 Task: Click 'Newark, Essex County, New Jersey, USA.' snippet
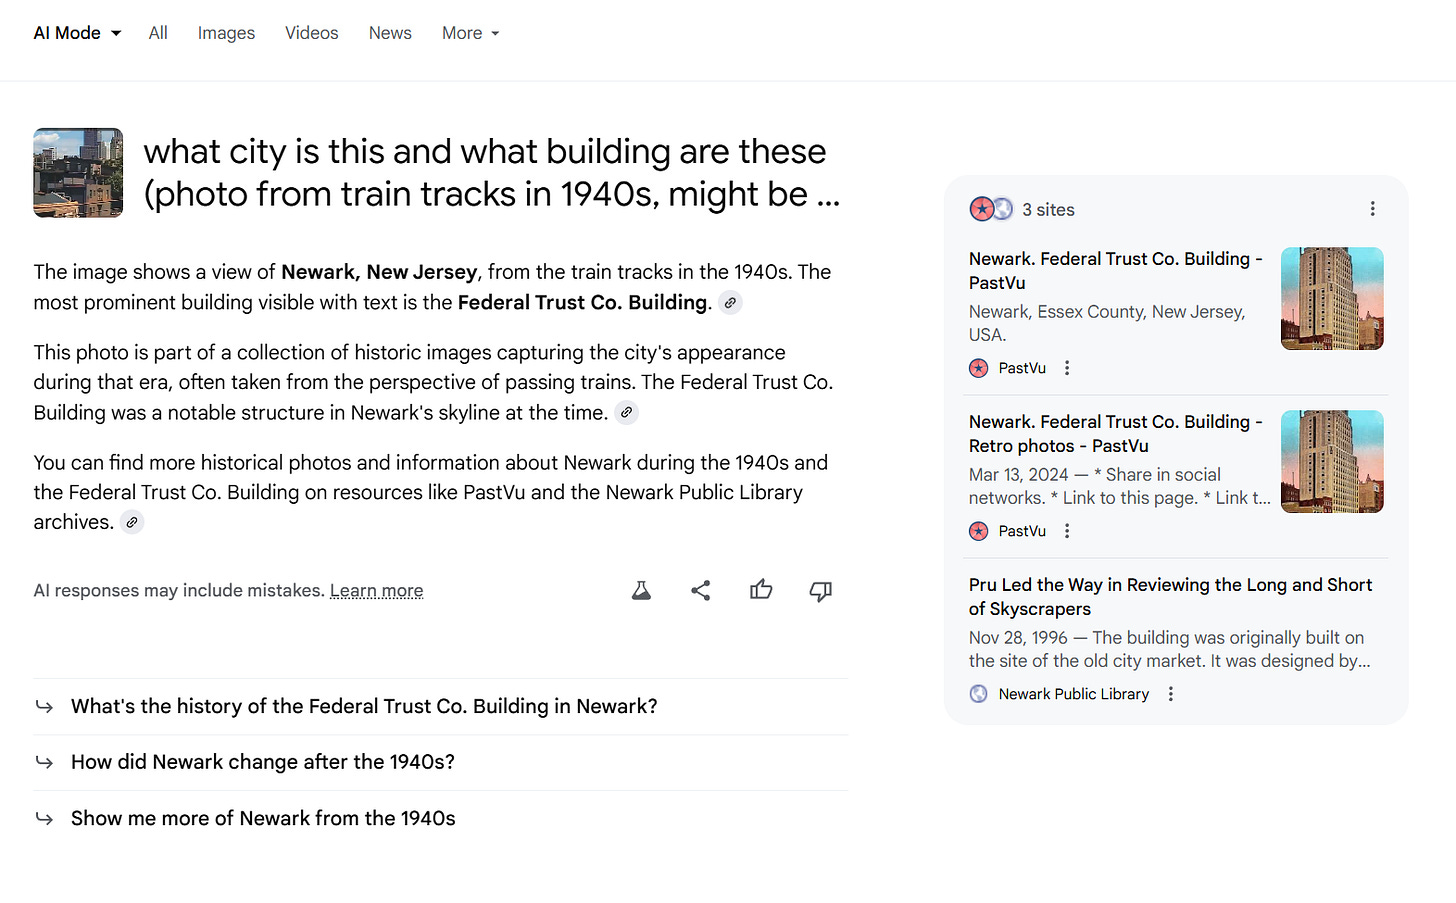1107,323
